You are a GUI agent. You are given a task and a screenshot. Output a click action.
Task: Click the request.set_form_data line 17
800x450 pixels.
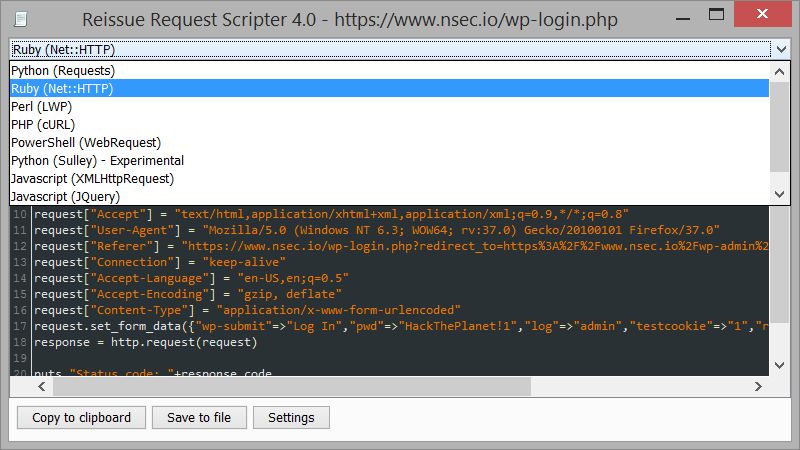click(x=401, y=326)
